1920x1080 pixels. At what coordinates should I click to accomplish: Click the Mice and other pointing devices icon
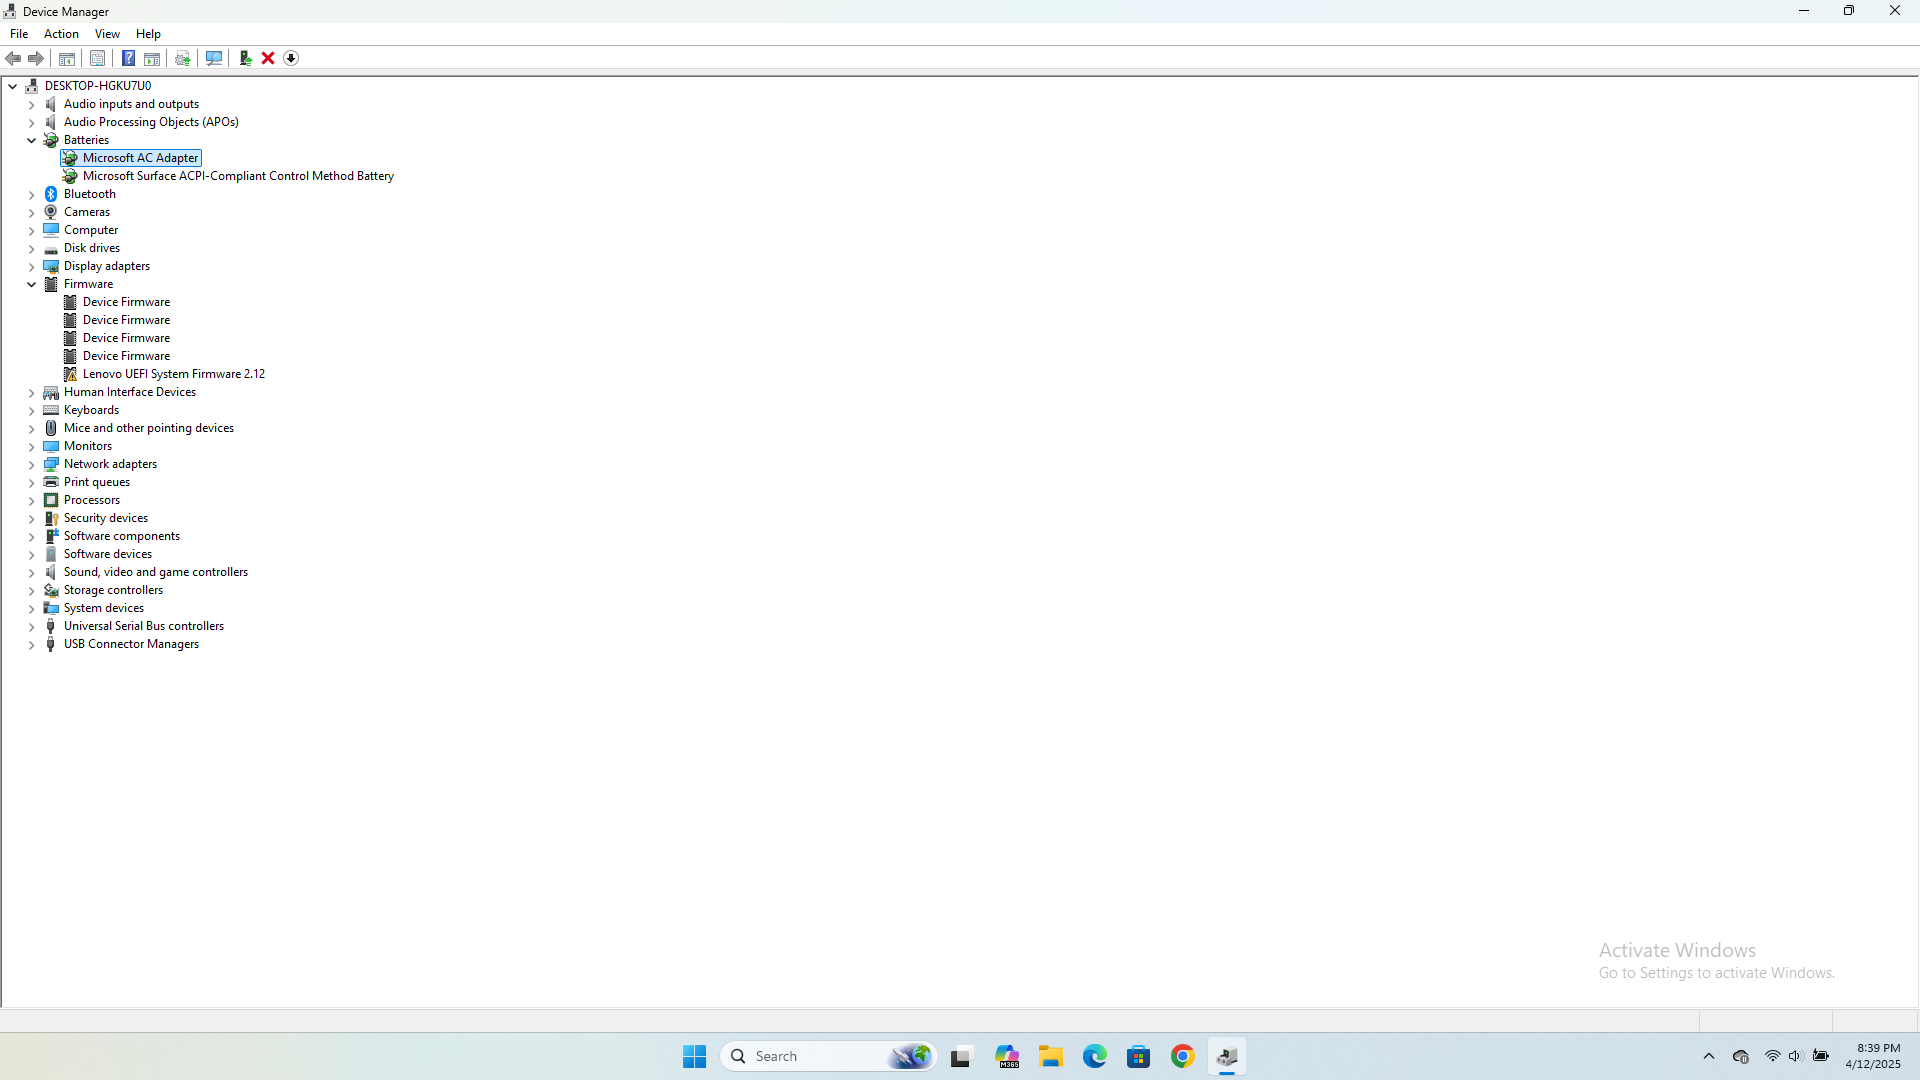coord(51,428)
